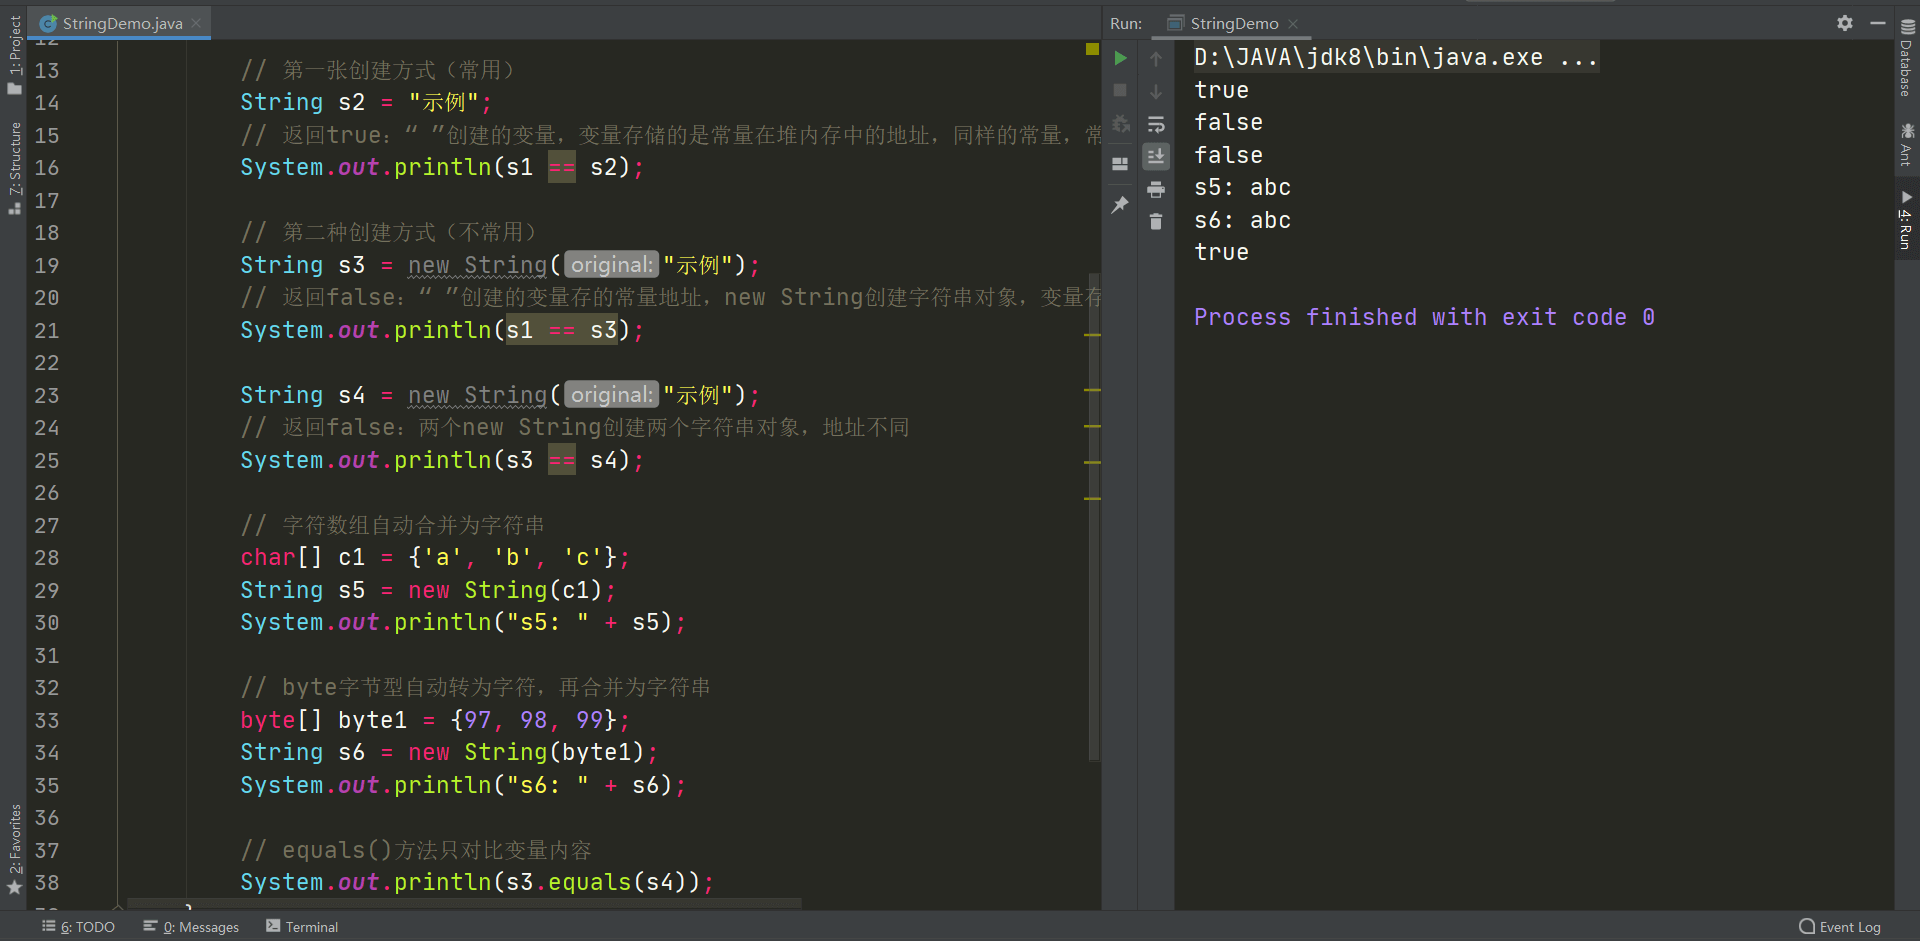The width and height of the screenshot is (1920, 941).
Task: Open the Event Log
Action: [1840, 927]
